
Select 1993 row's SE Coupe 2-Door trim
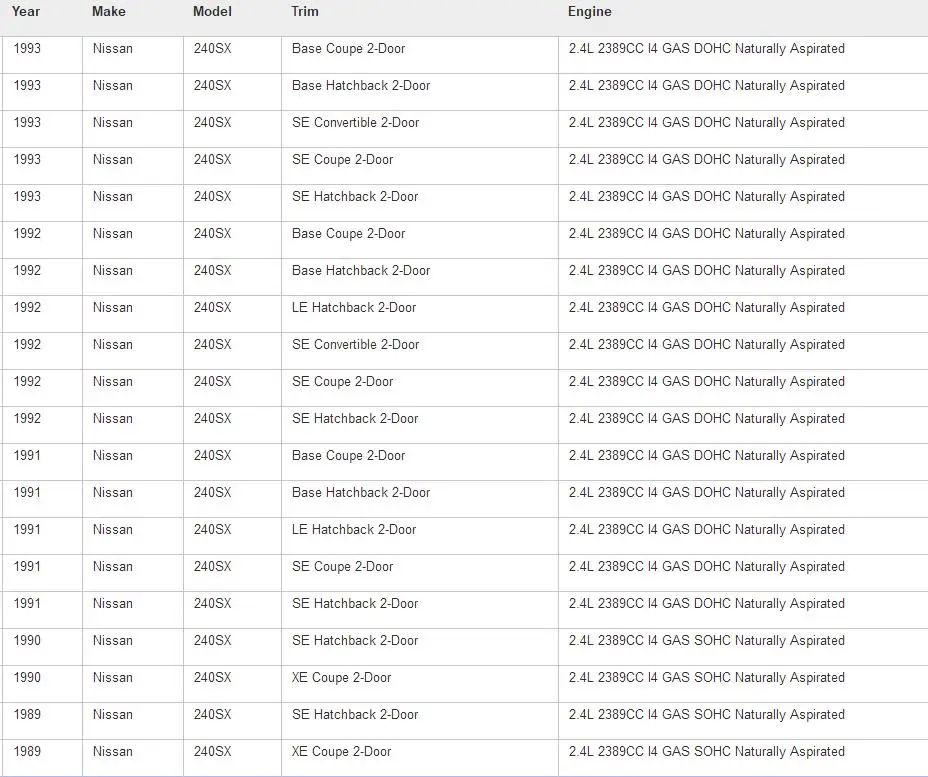pyautogui.click(x=343, y=160)
